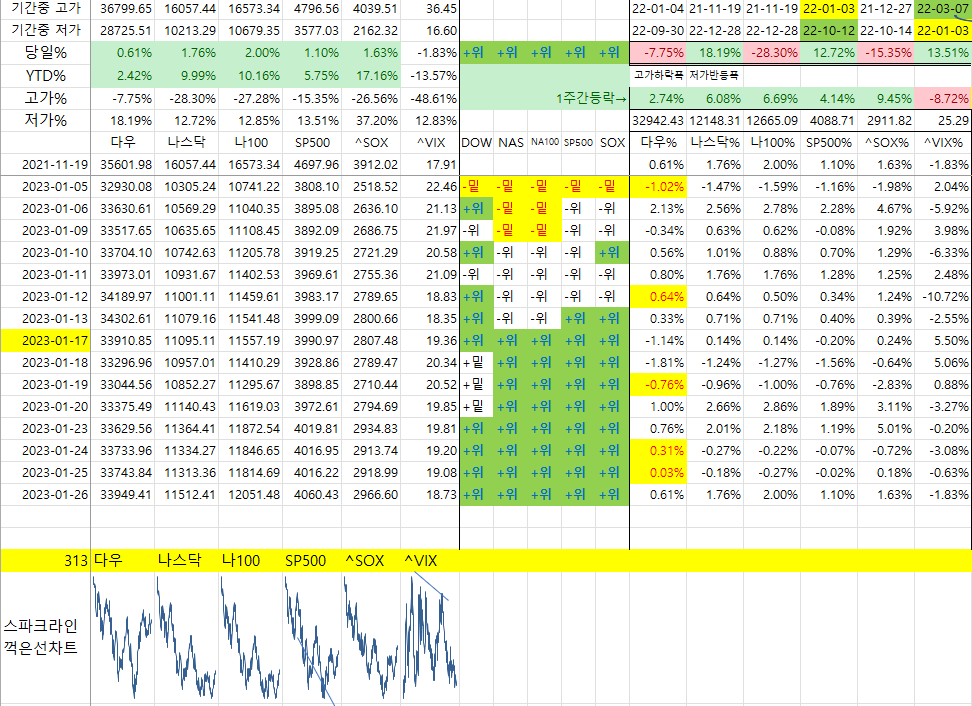Select the YTD% row label cell
This screenshot has width=972, height=706.
click(45, 75)
